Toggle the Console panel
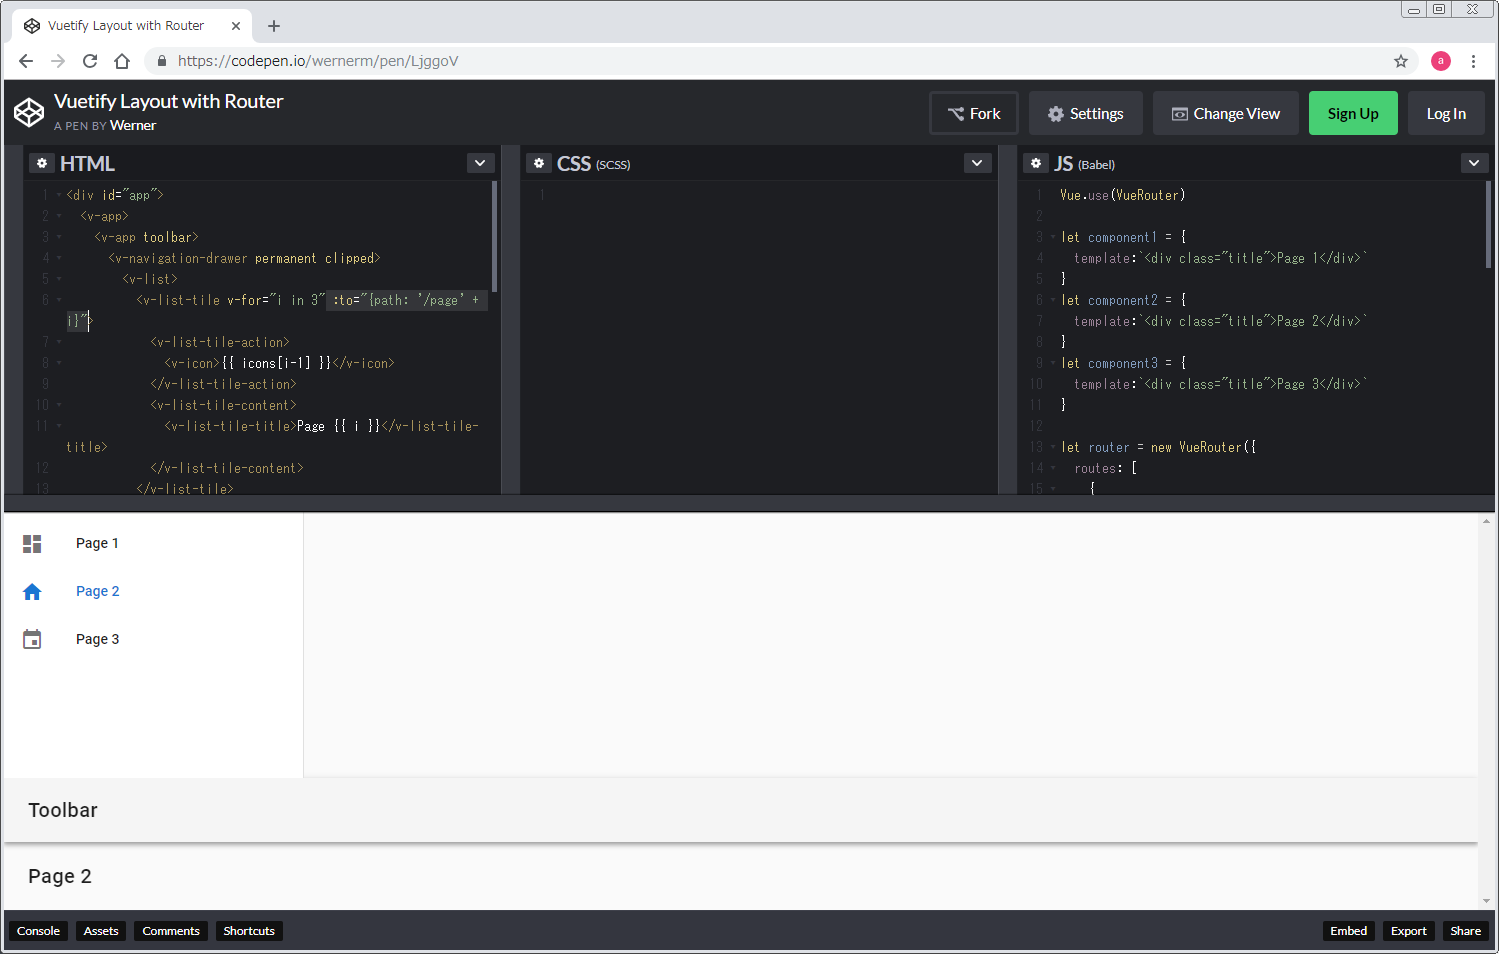Image resolution: width=1499 pixels, height=954 pixels. coord(38,931)
